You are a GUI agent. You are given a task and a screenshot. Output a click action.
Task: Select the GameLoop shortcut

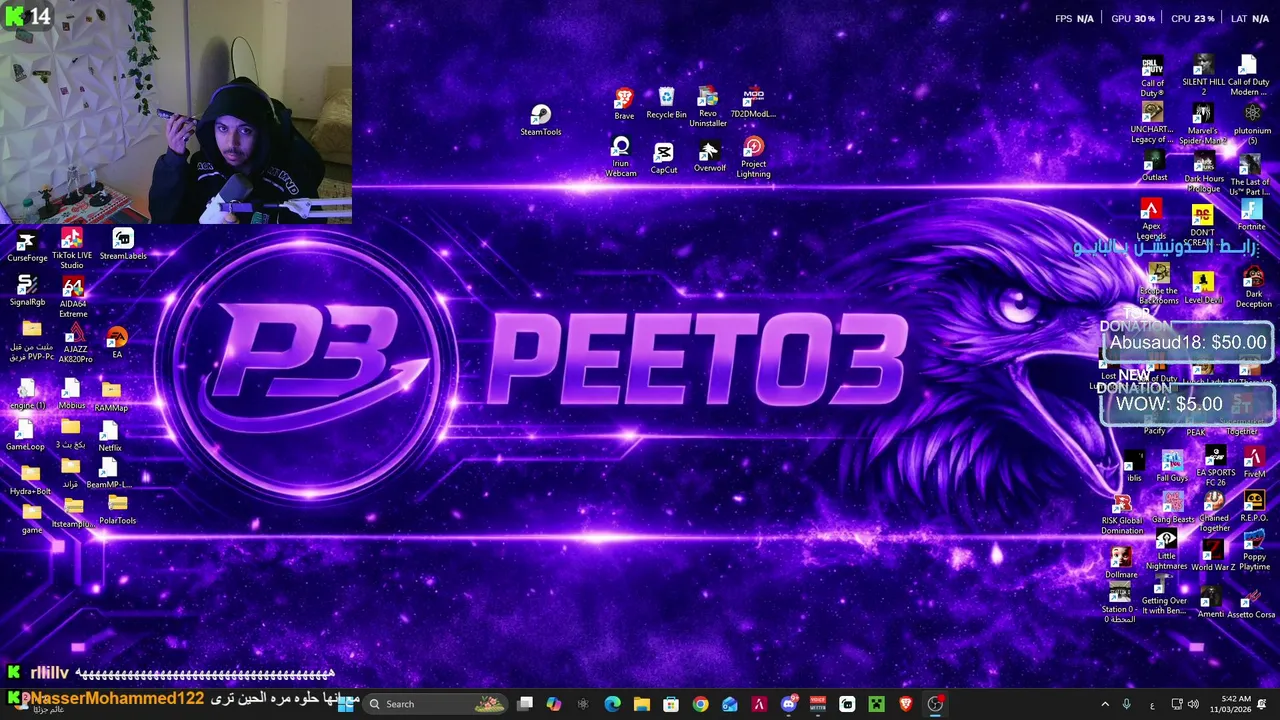tap(25, 435)
